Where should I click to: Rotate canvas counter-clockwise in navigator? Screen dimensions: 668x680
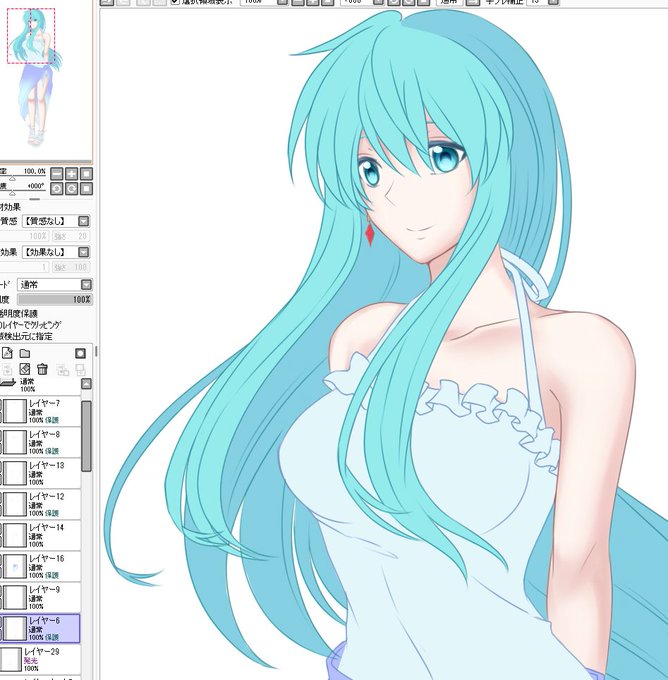point(57,189)
